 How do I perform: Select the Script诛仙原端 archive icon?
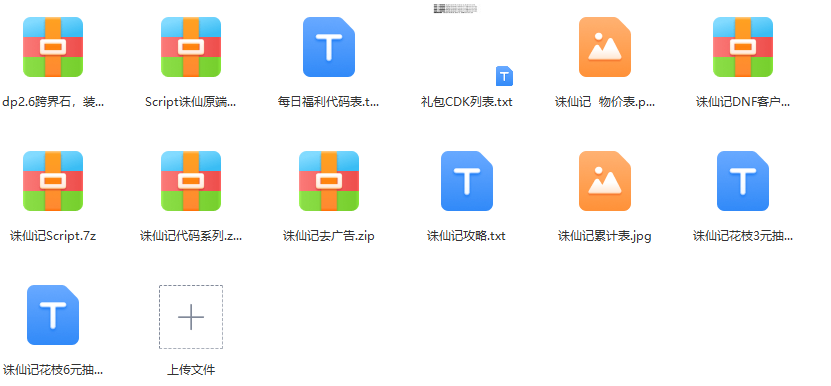(191, 47)
